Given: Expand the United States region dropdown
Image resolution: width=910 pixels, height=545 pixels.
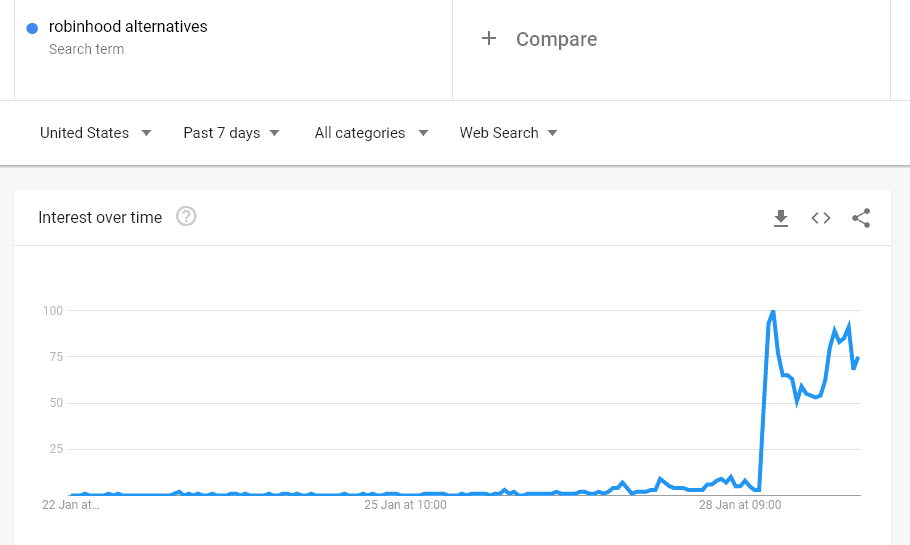Looking at the screenshot, I should pos(96,133).
